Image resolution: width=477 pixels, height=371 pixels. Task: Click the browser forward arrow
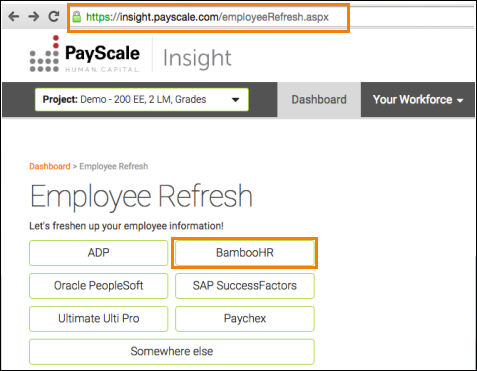click(34, 16)
